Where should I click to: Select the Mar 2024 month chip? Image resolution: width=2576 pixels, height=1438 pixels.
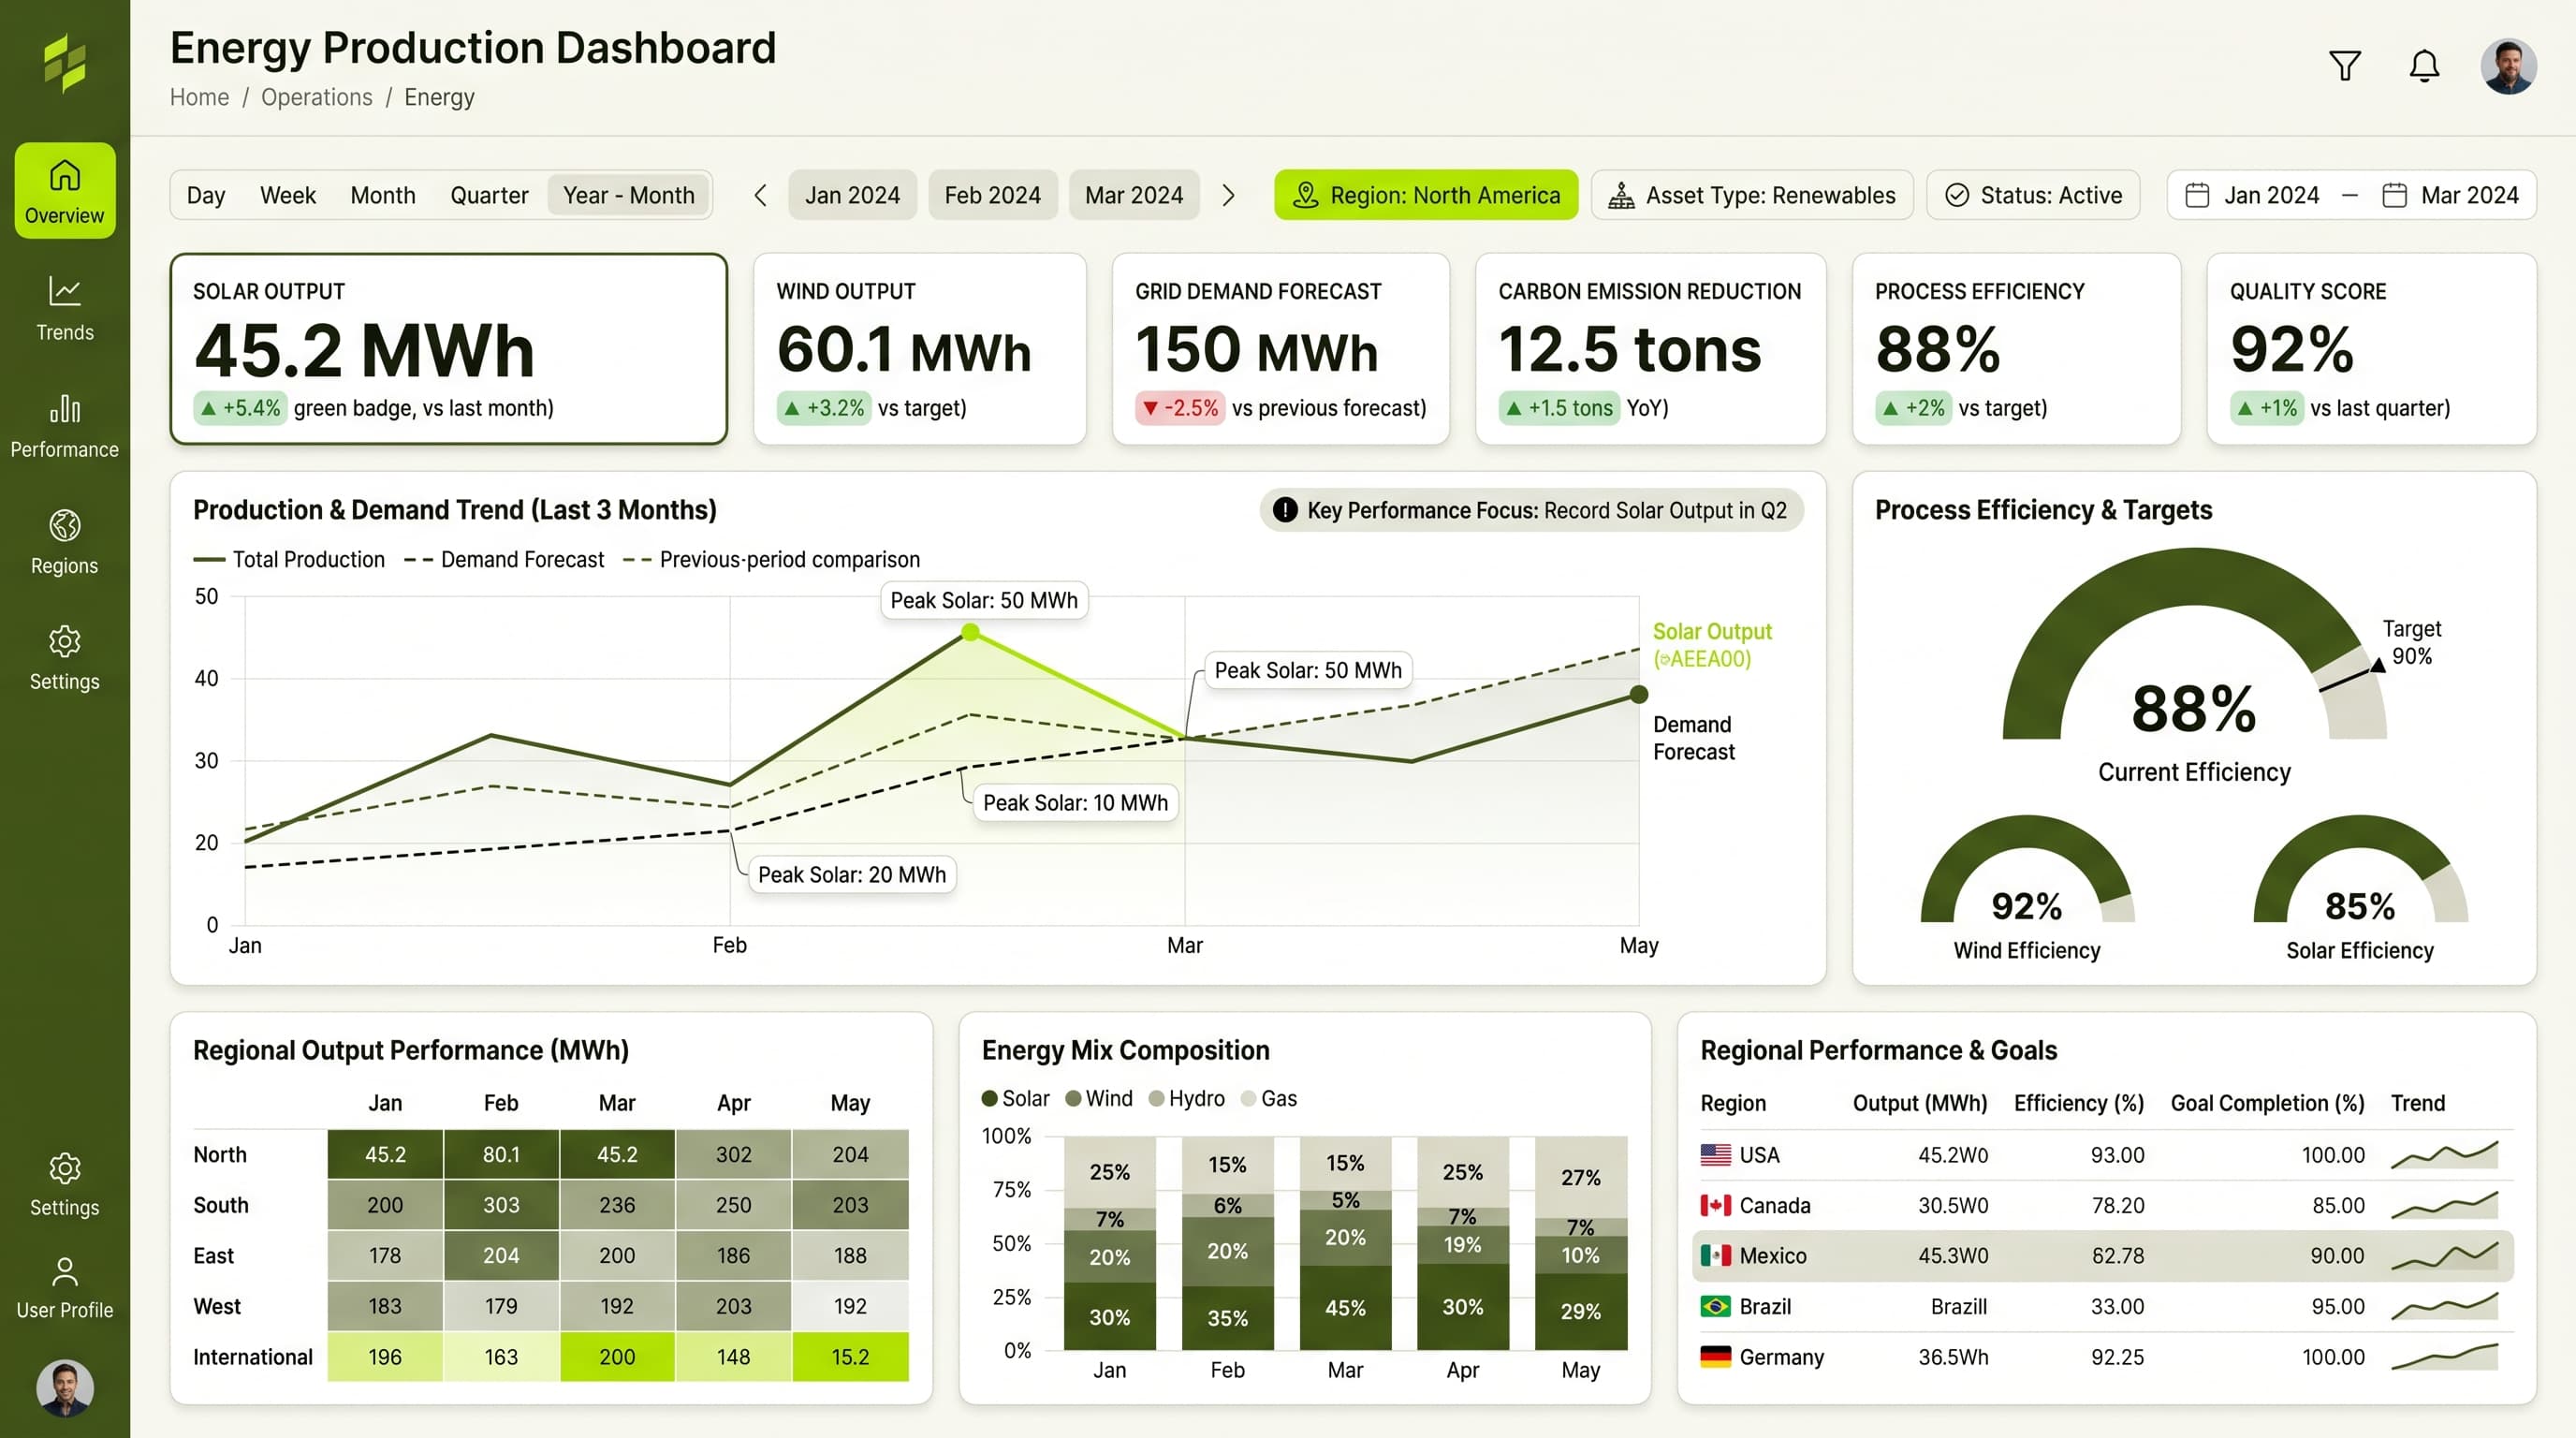pos(1134,195)
